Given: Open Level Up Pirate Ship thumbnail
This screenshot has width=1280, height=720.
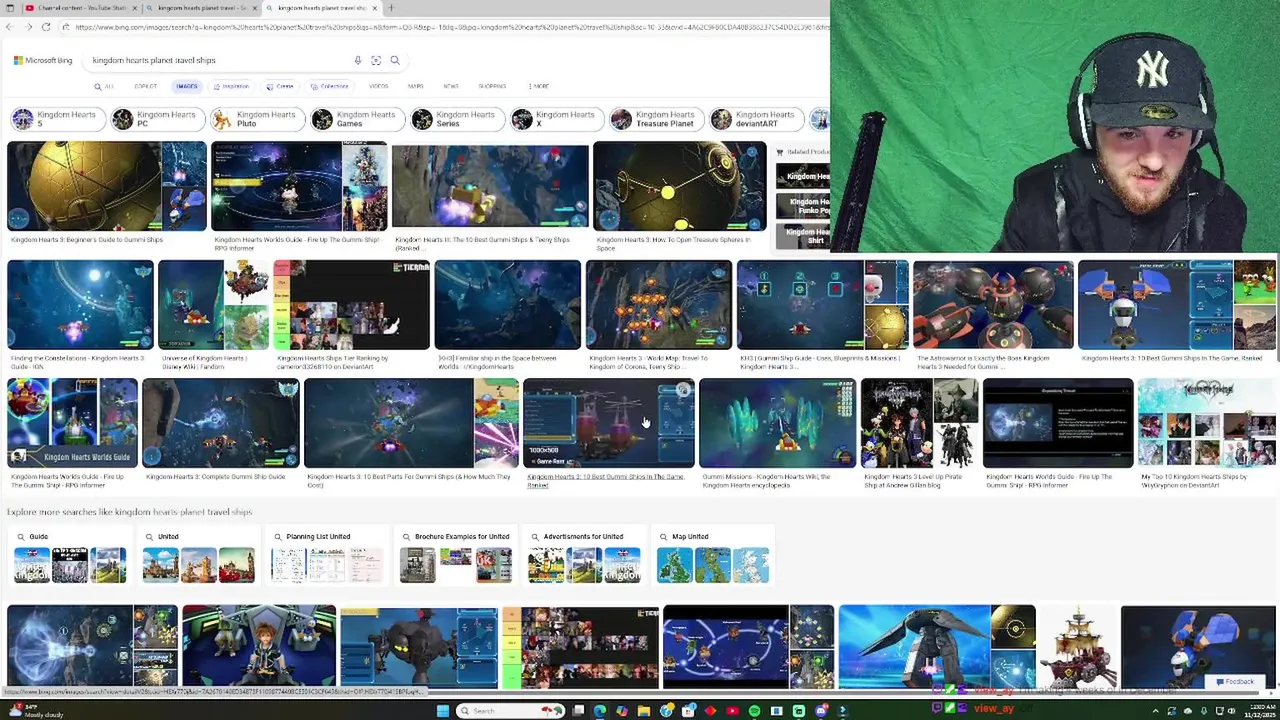Looking at the screenshot, I should pyautogui.click(x=918, y=423).
